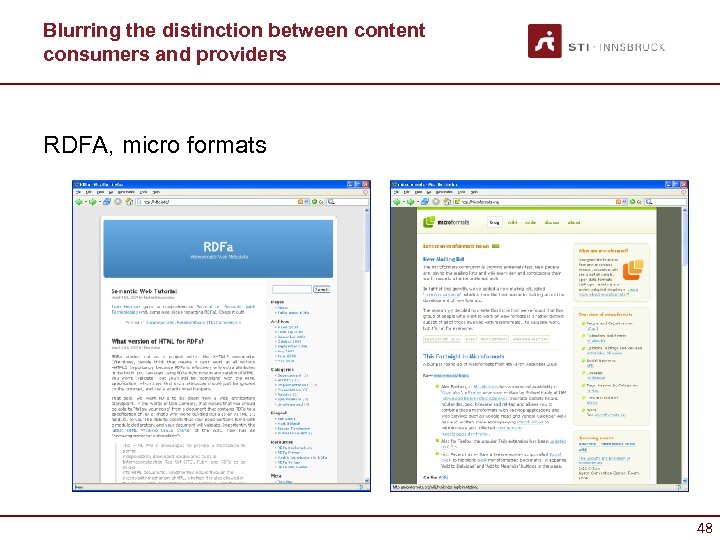Click scroll-down arrow in RDFa window scrollbar
The height and width of the screenshot is (540, 720).
tap(366, 480)
